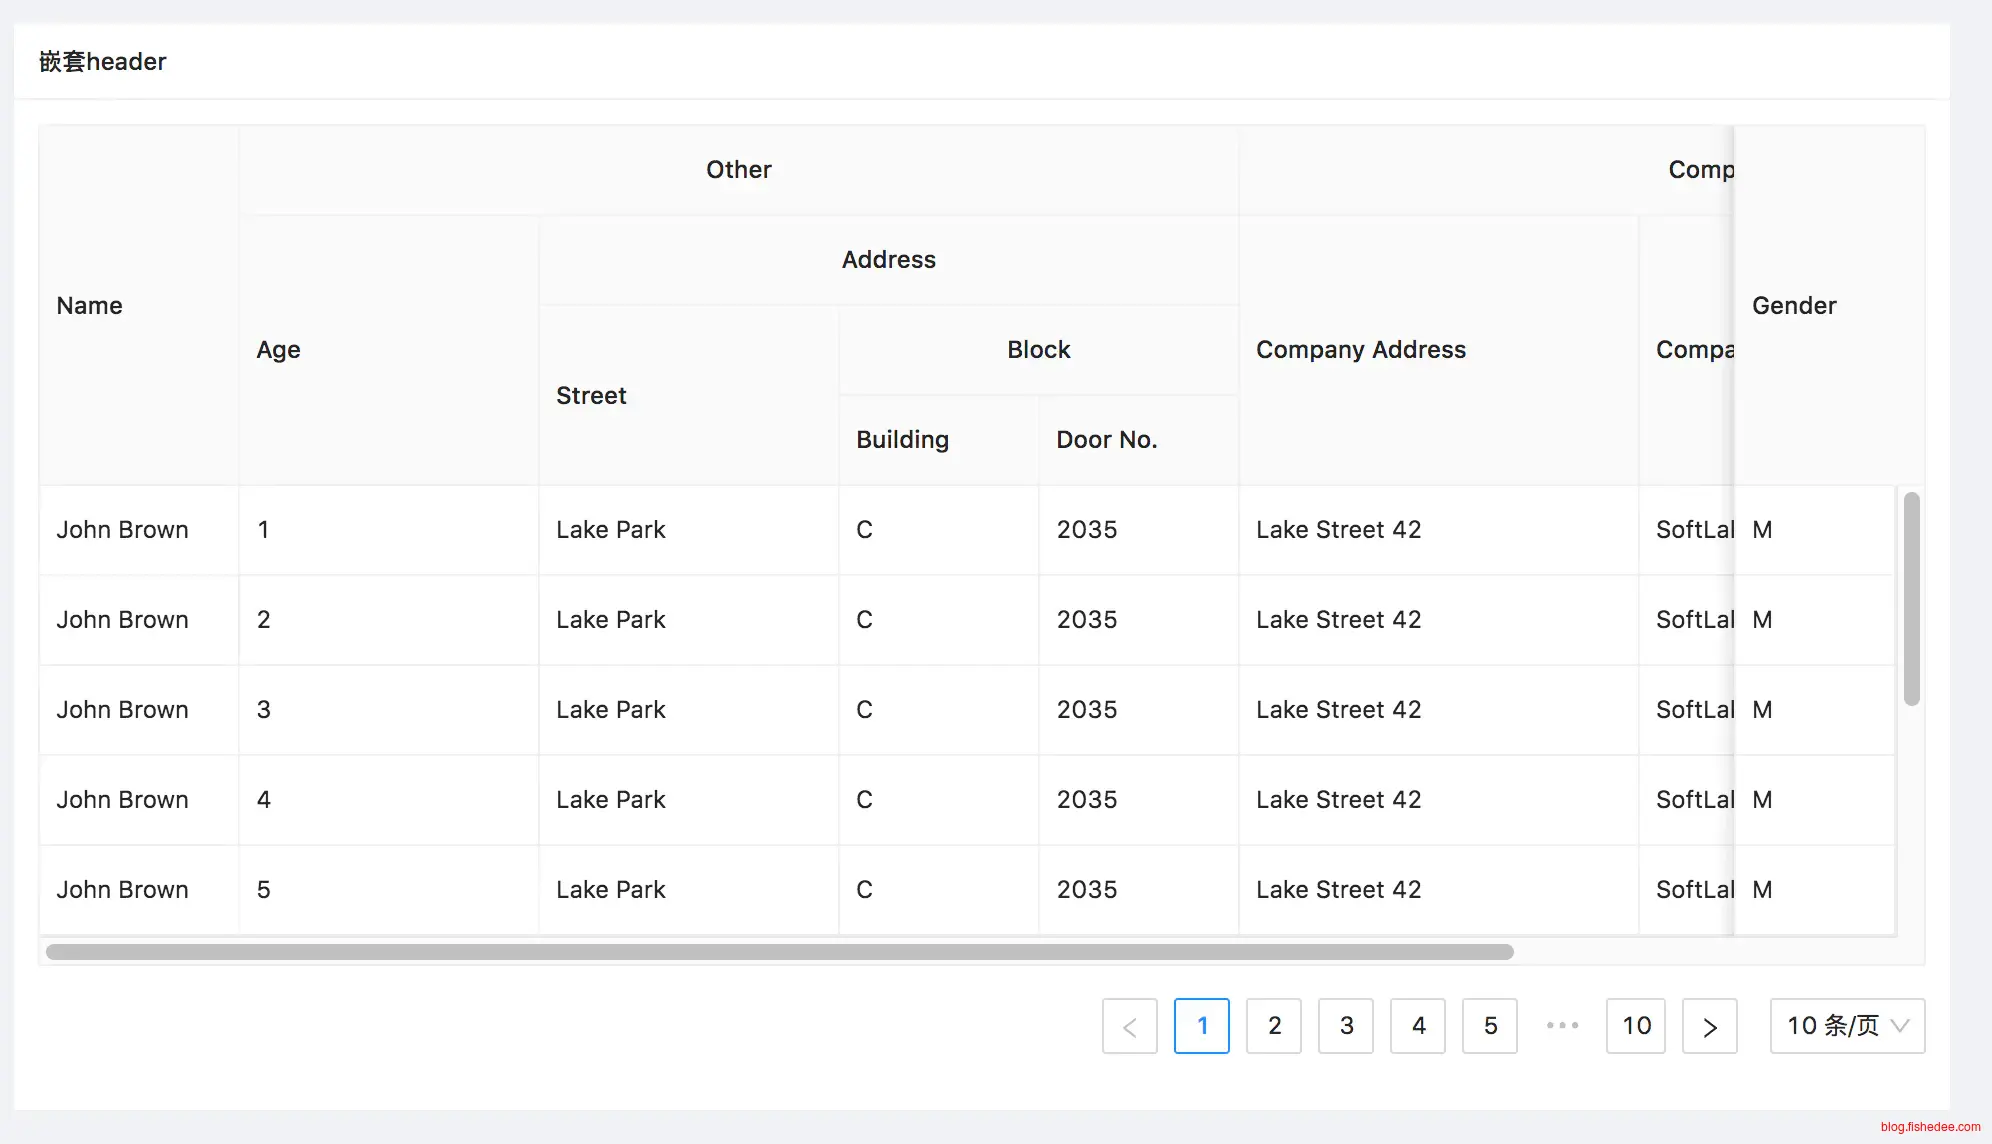
Task: Go to previous page arrow
Action: pyautogui.click(x=1129, y=1026)
